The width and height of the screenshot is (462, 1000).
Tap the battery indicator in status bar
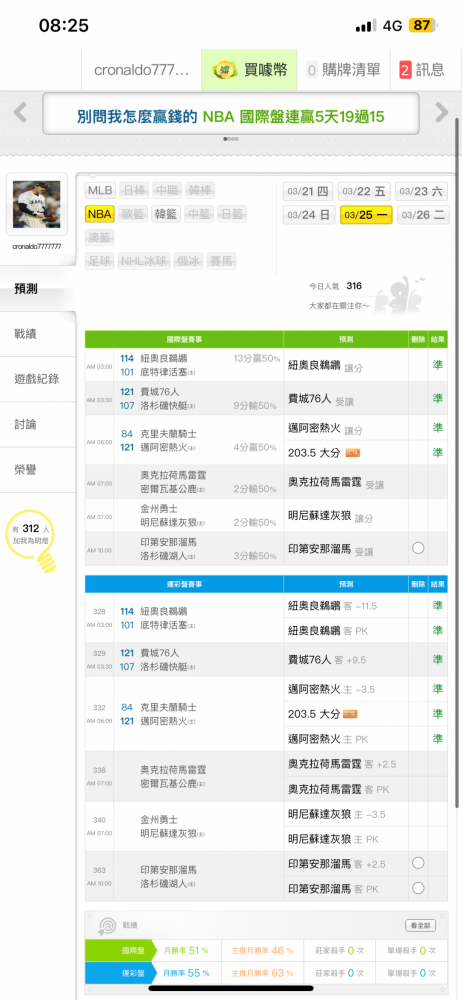(x=423, y=26)
